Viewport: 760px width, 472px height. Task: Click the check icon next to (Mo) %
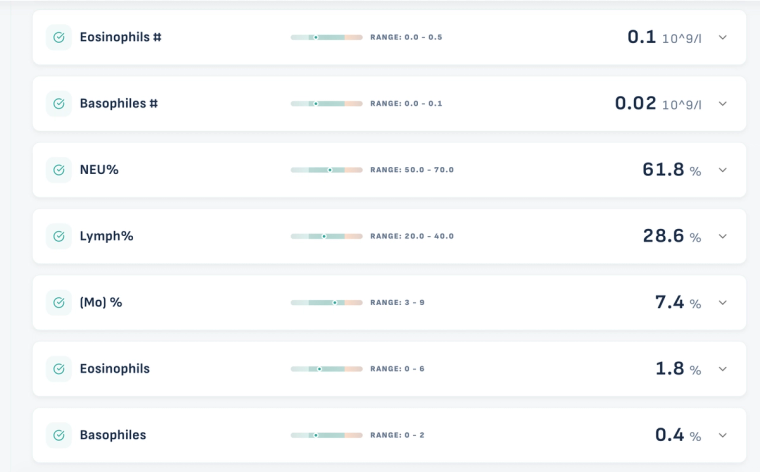[59, 303]
